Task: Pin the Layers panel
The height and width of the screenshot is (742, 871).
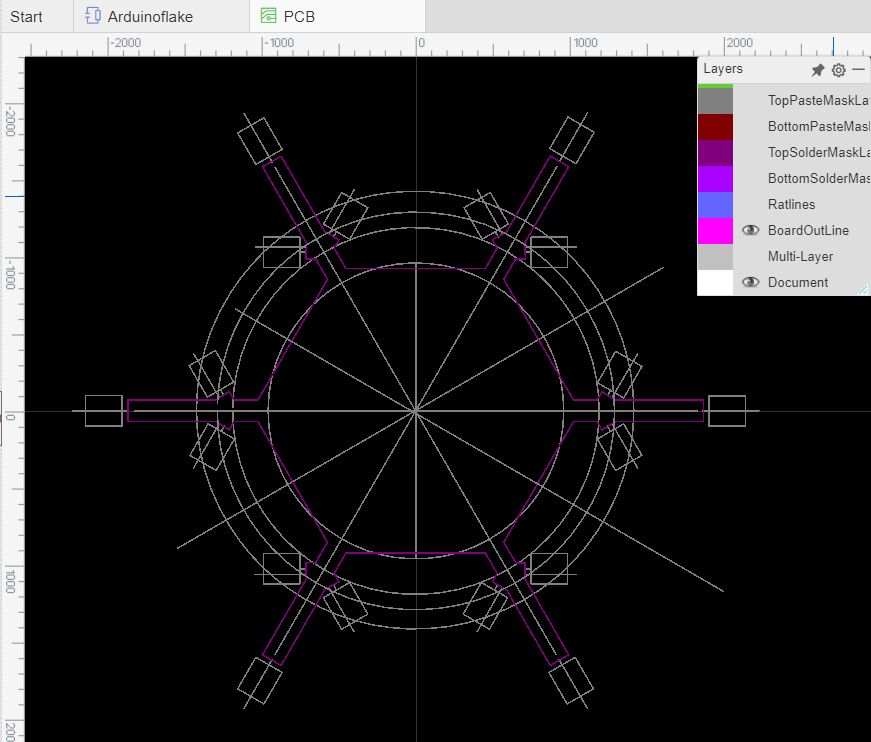Action: 818,70
